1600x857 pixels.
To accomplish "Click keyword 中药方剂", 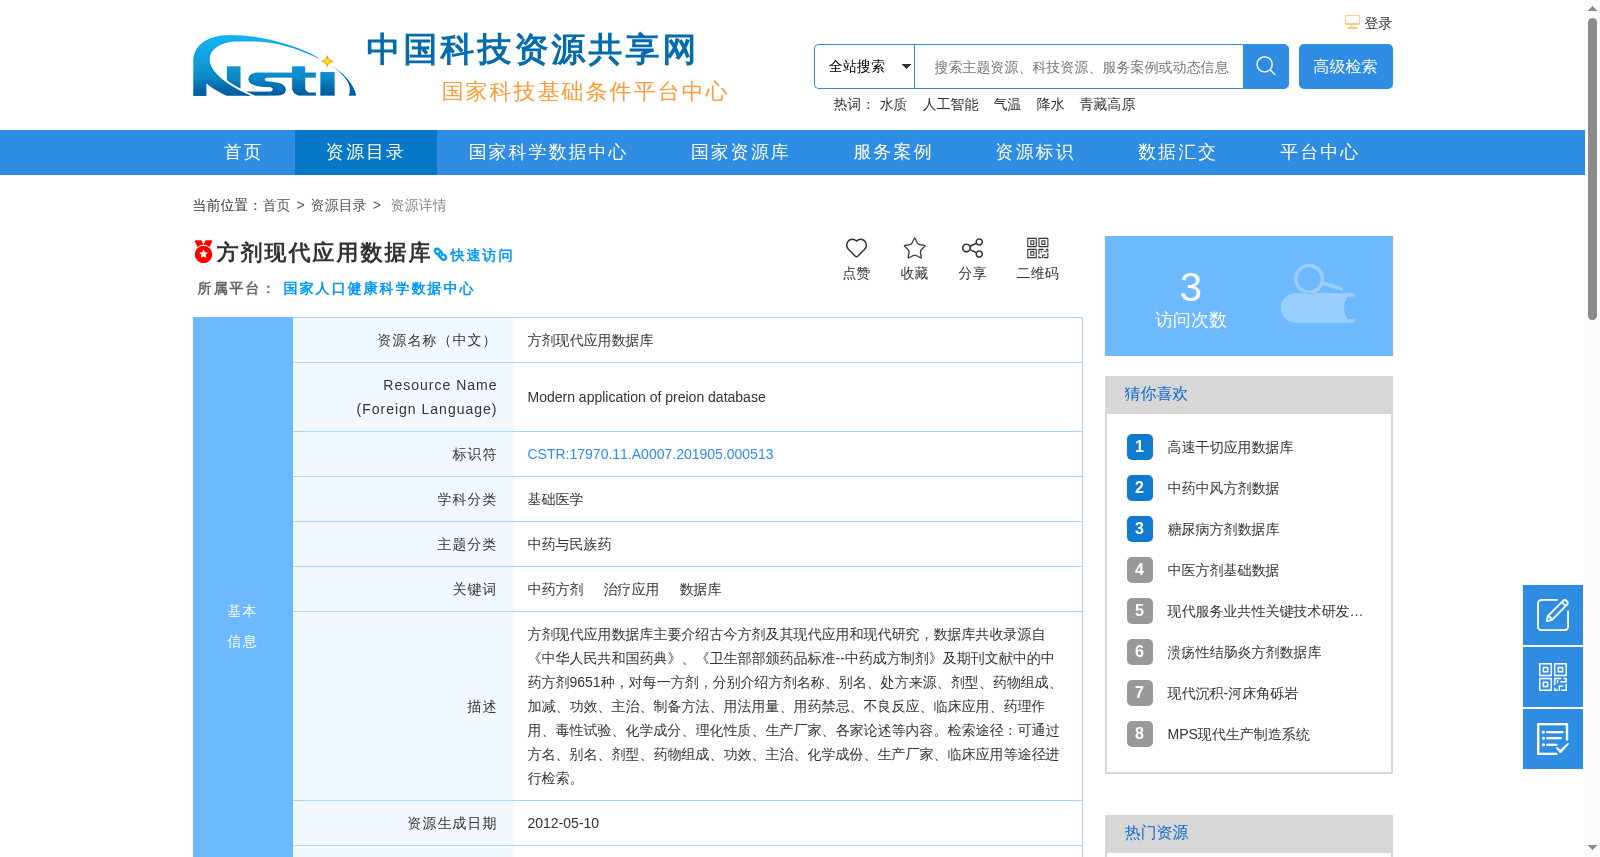I will (x=555, y=589).
